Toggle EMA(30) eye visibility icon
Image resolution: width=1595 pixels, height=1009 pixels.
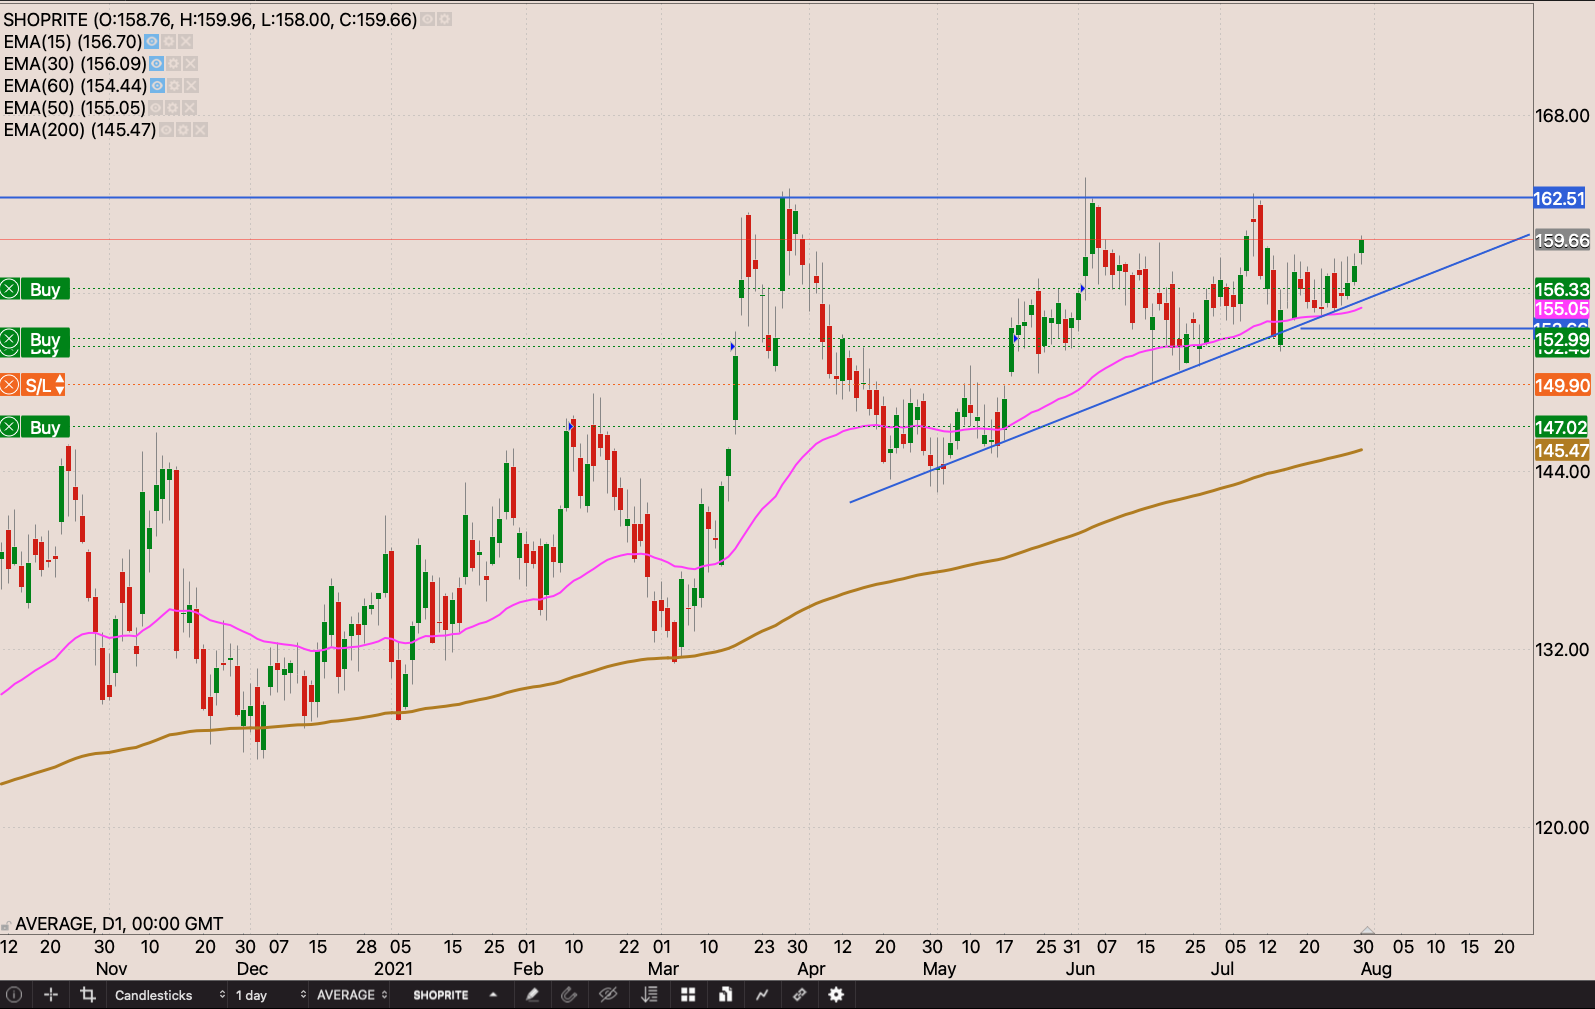[x=156, y=64]
